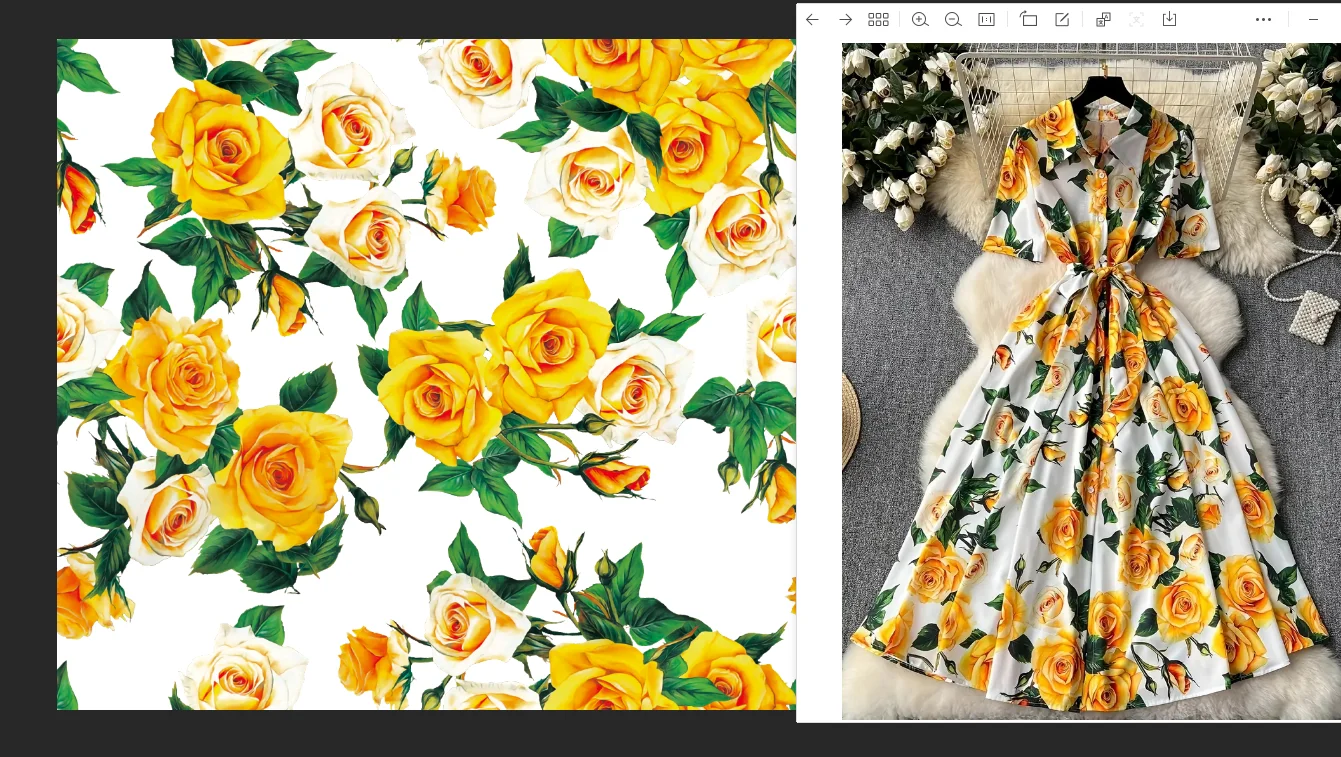Rotate the image with the rotate icon
Screen dimensions: 1341x757
(x=1028, y=20)
